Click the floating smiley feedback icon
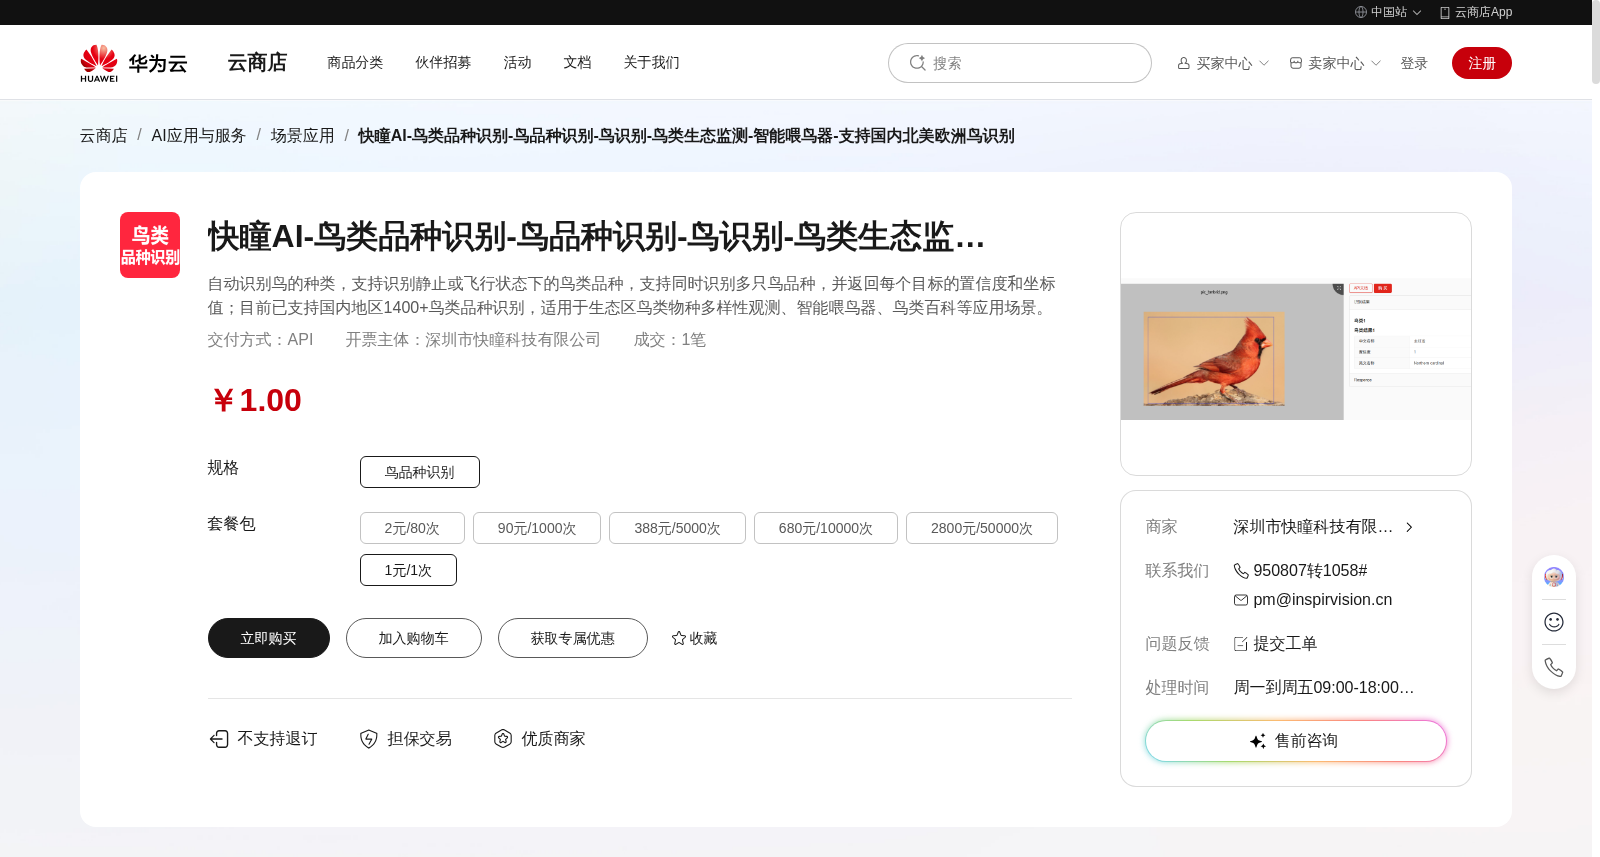 point(1554,622)
